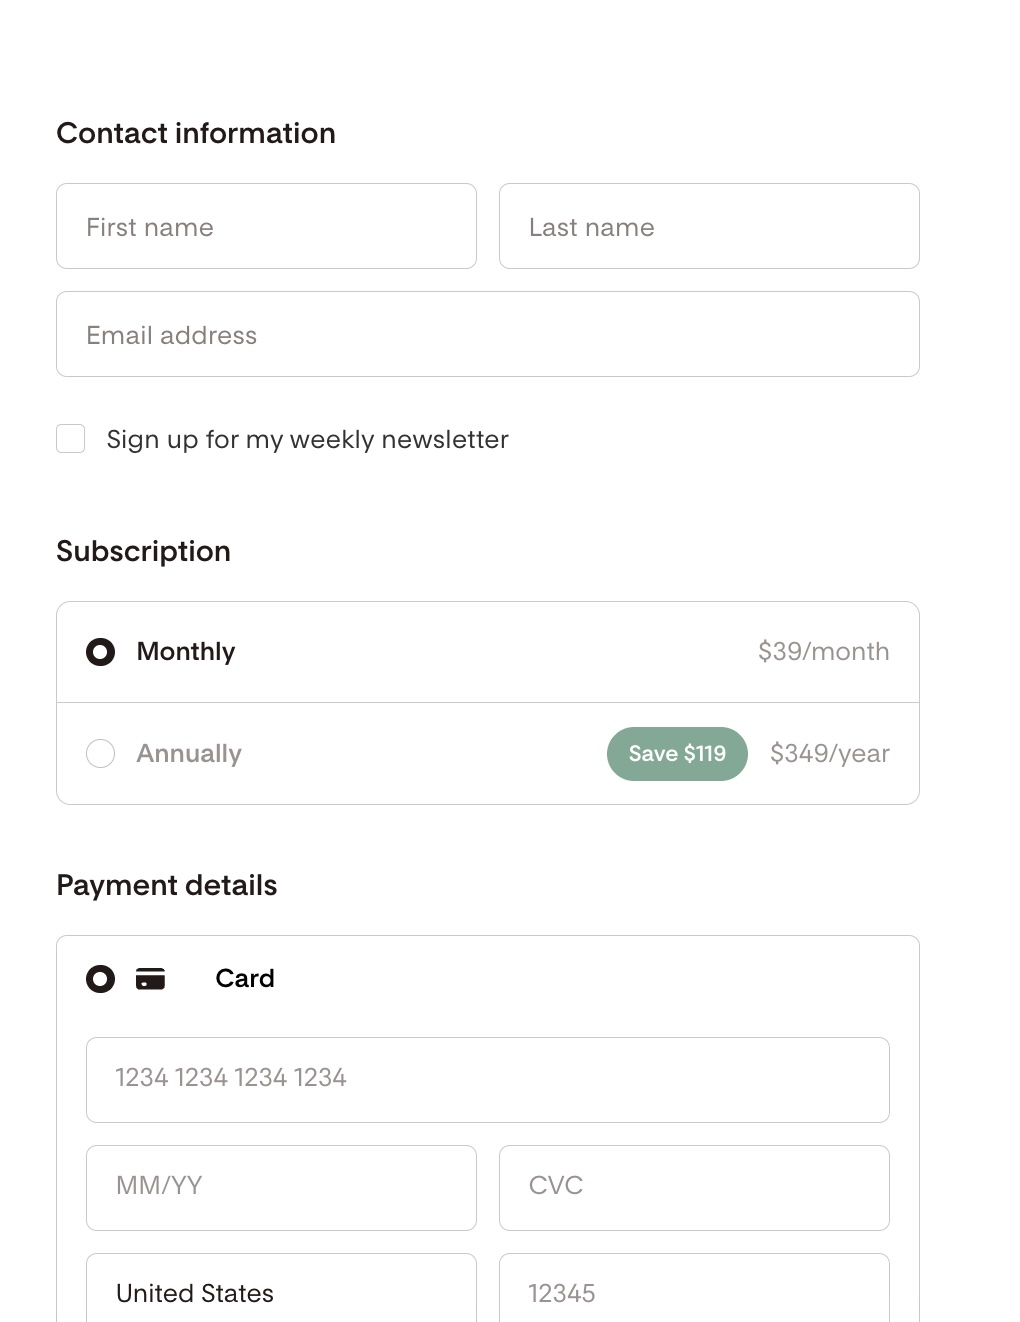Screen dimensions: 1020x1322
Task: Check the weekly newsletter signup checkbox
Action: point(71,438)
